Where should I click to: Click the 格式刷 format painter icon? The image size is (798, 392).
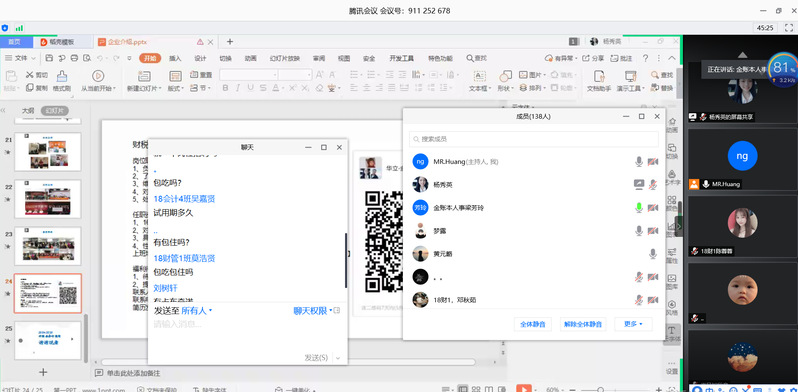pyautogui.click(x=62, y=76)
